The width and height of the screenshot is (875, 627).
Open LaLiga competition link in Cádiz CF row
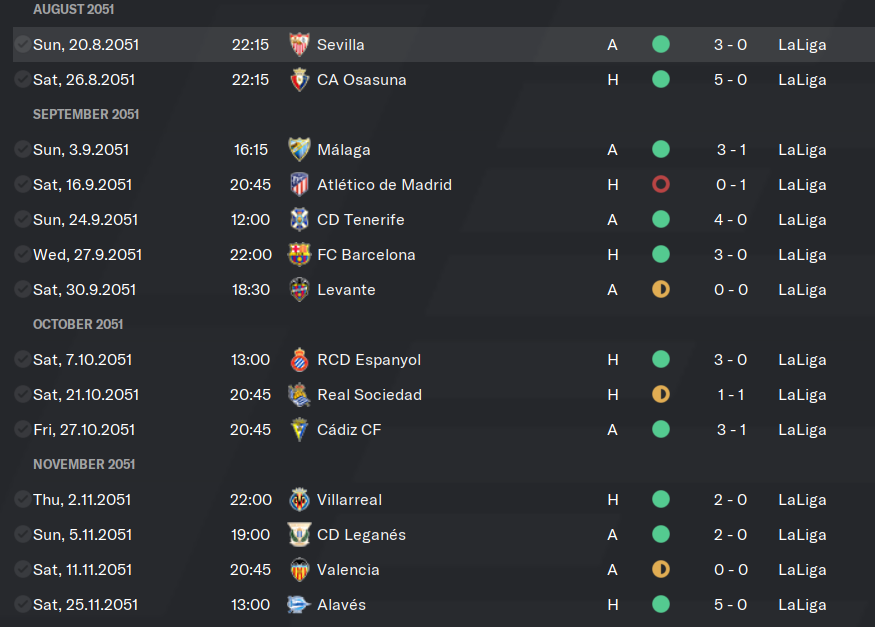802,430
